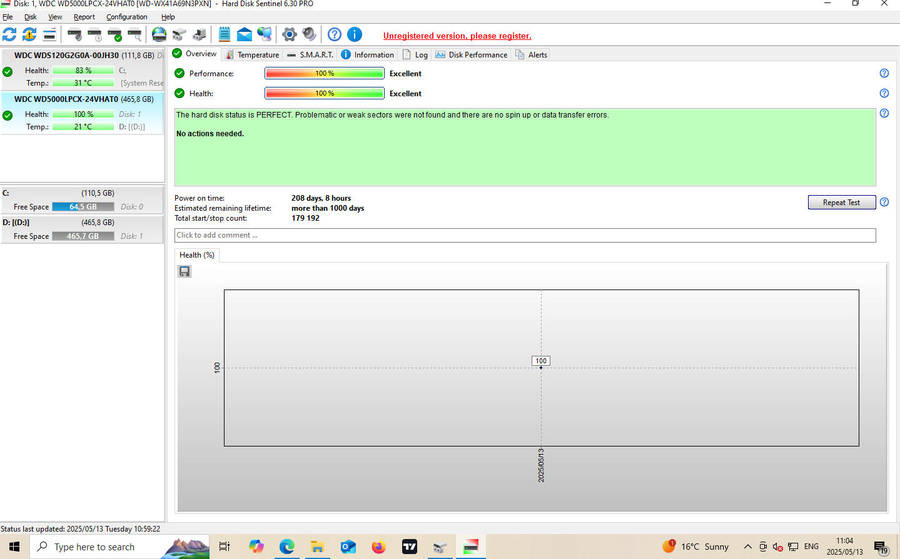
Task: Click the 'Click to add comment' field
Action: point(525,235)
